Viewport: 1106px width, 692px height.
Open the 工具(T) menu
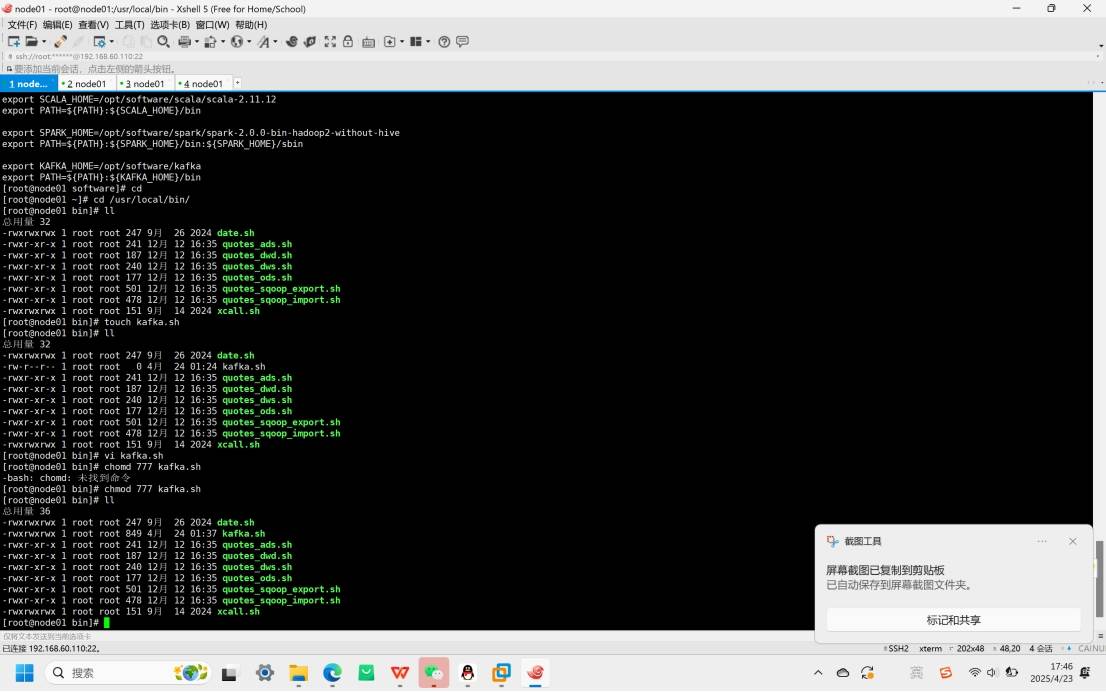point(129,25)
